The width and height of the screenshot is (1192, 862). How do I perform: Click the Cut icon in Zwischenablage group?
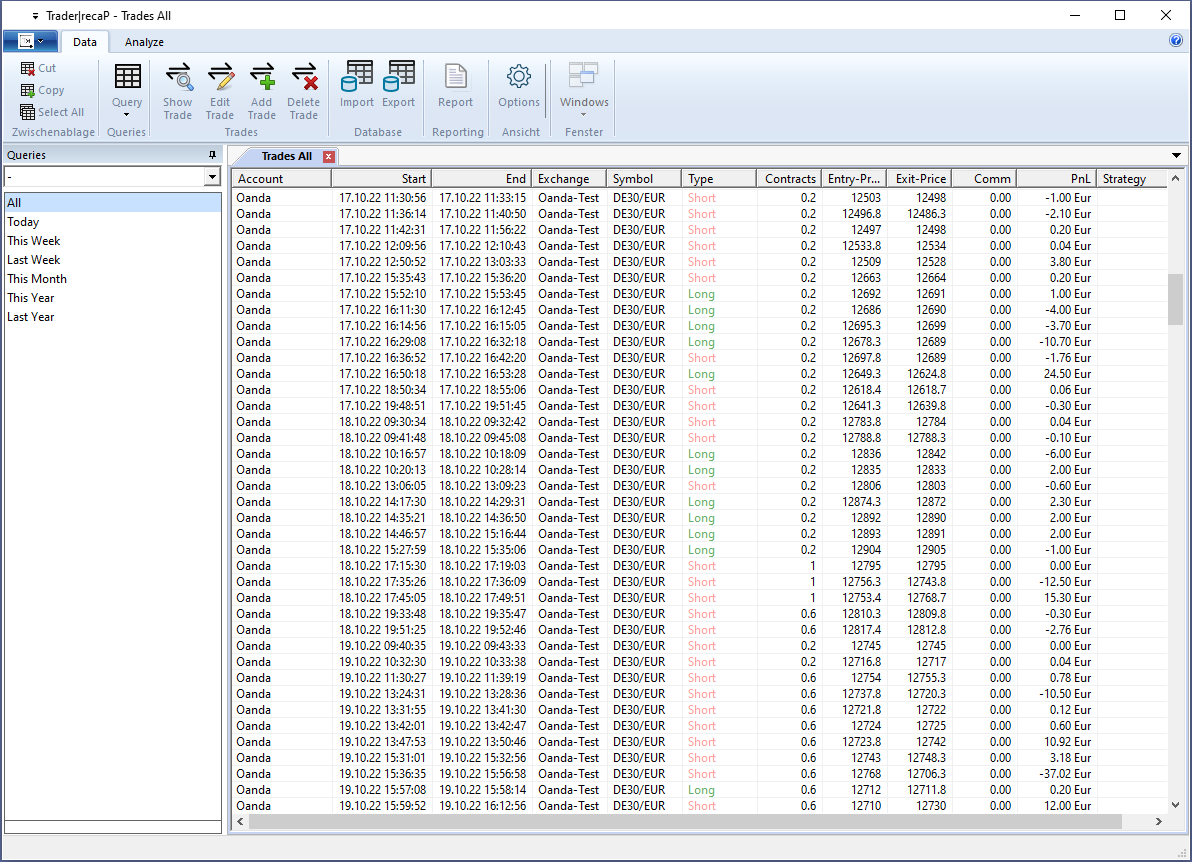27,68
